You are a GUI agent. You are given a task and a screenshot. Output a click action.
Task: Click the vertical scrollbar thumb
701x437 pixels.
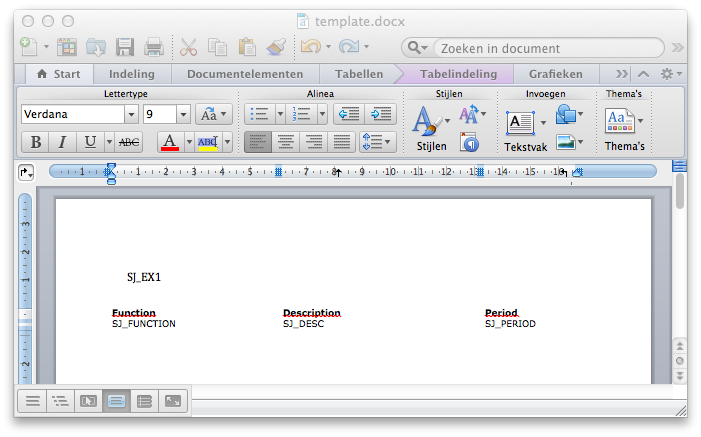point(680,191)
